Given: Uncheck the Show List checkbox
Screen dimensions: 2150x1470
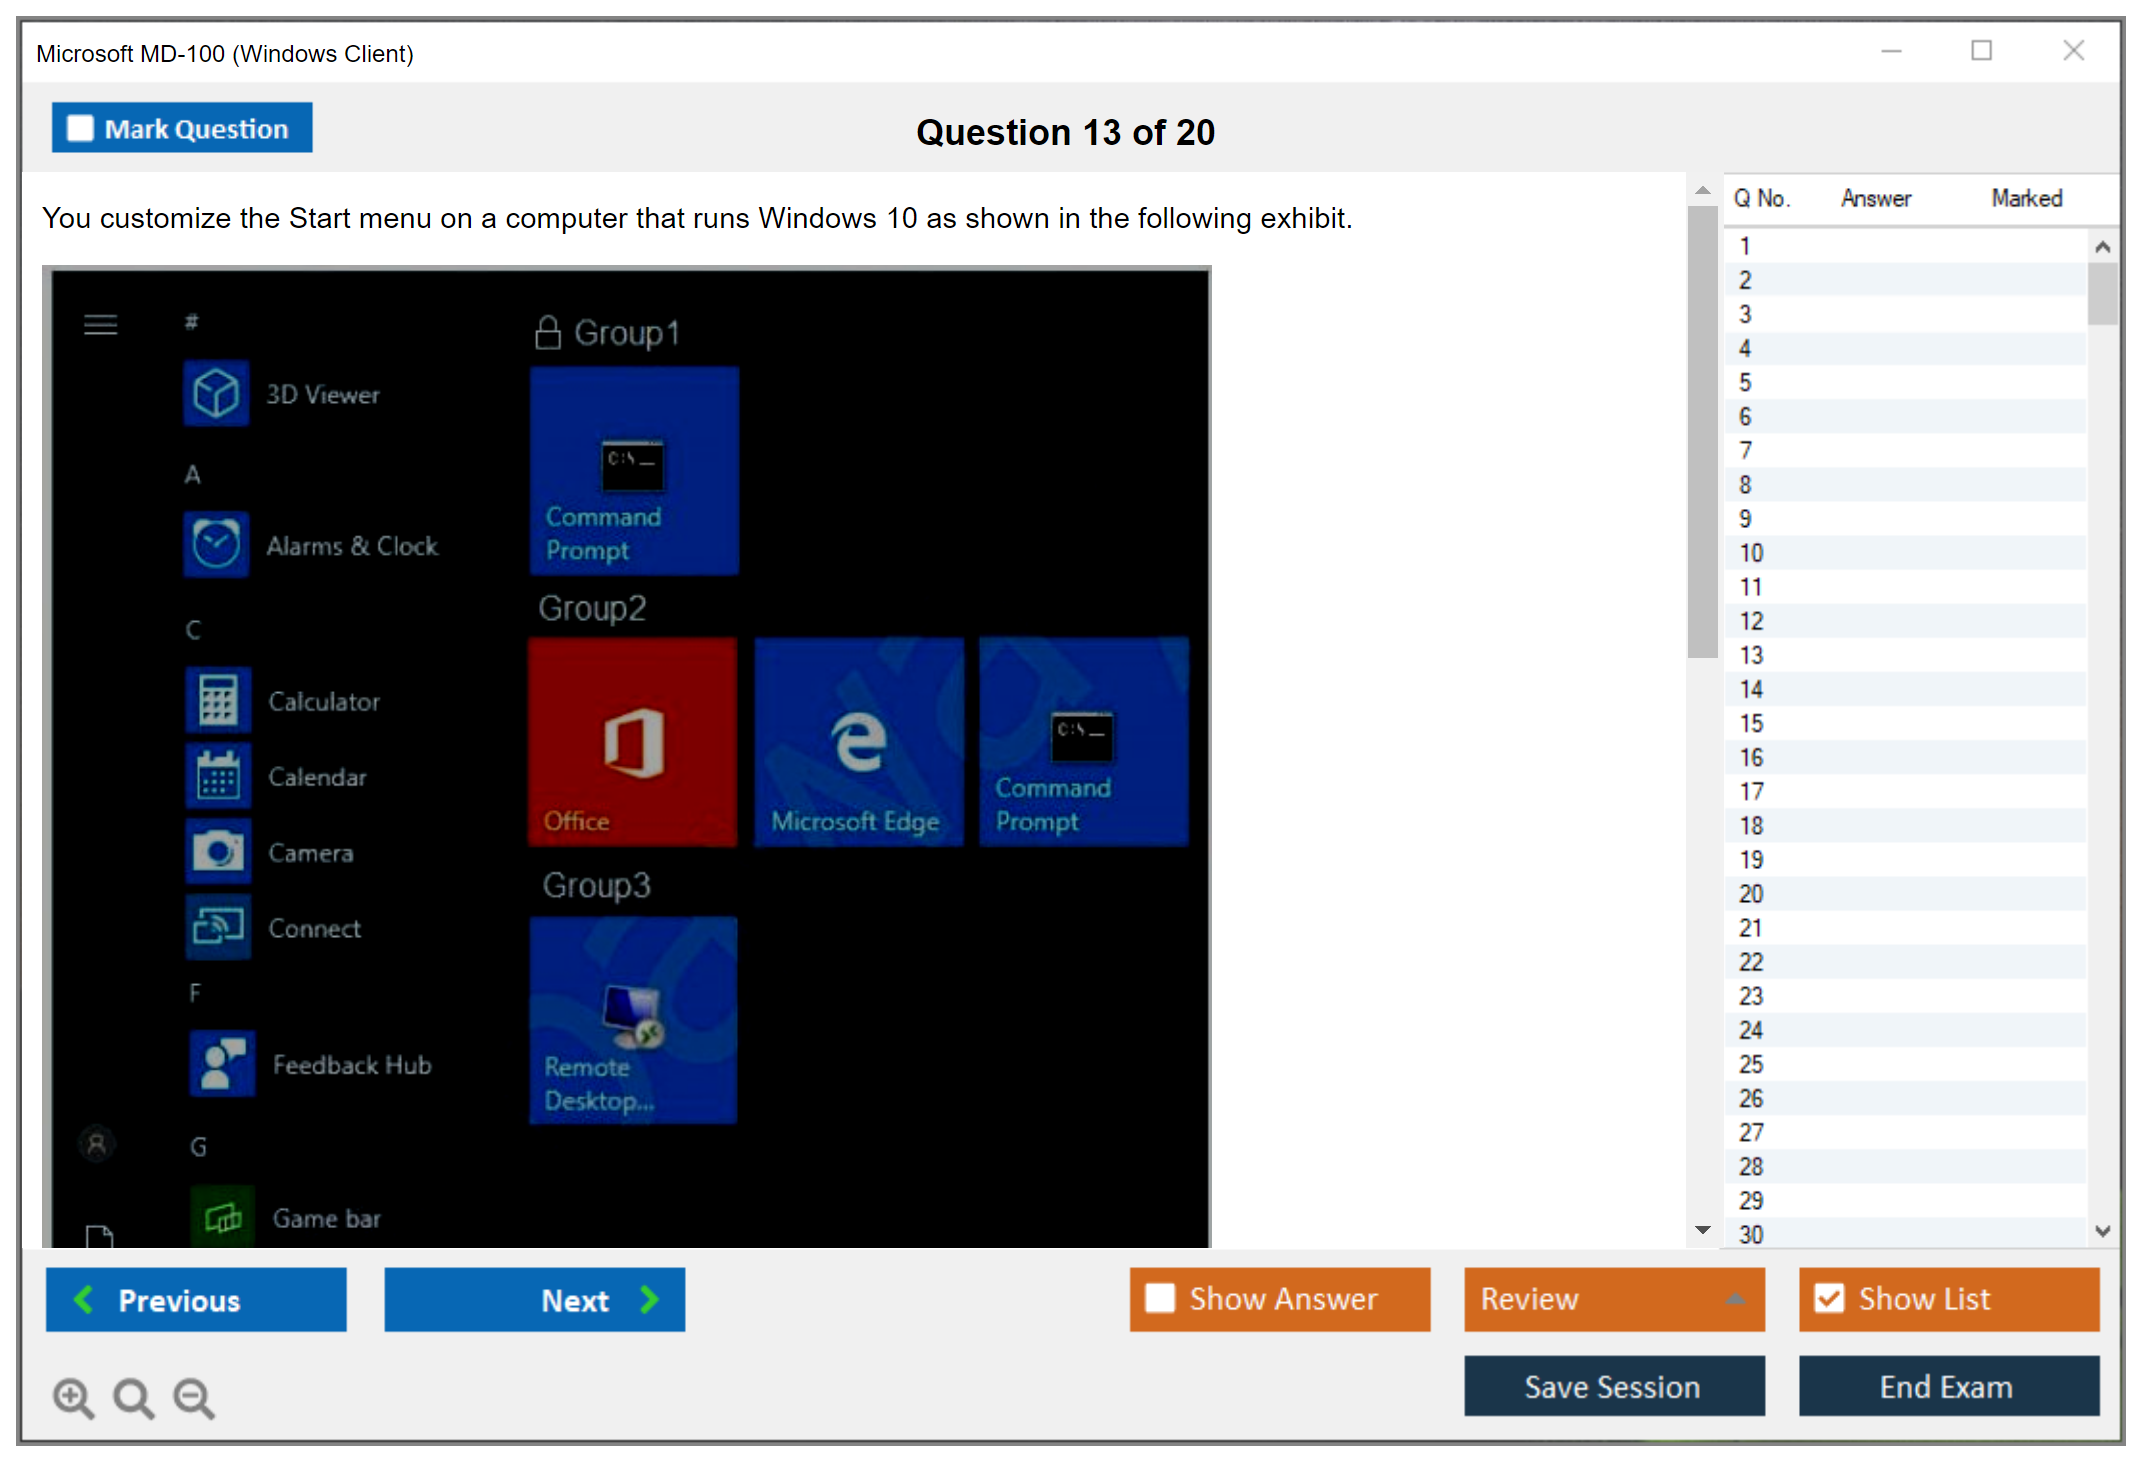Looking at the screenshot, I should pos(1829,1298).
